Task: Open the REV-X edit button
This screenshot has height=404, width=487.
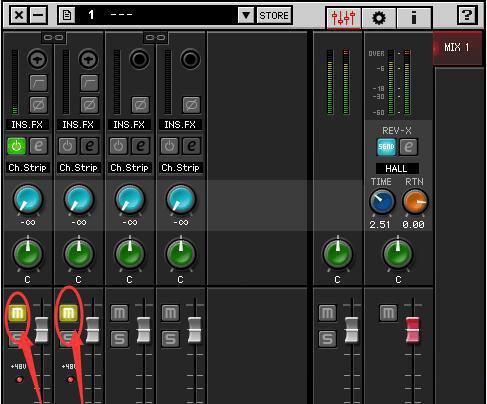Action: [409, 147]
